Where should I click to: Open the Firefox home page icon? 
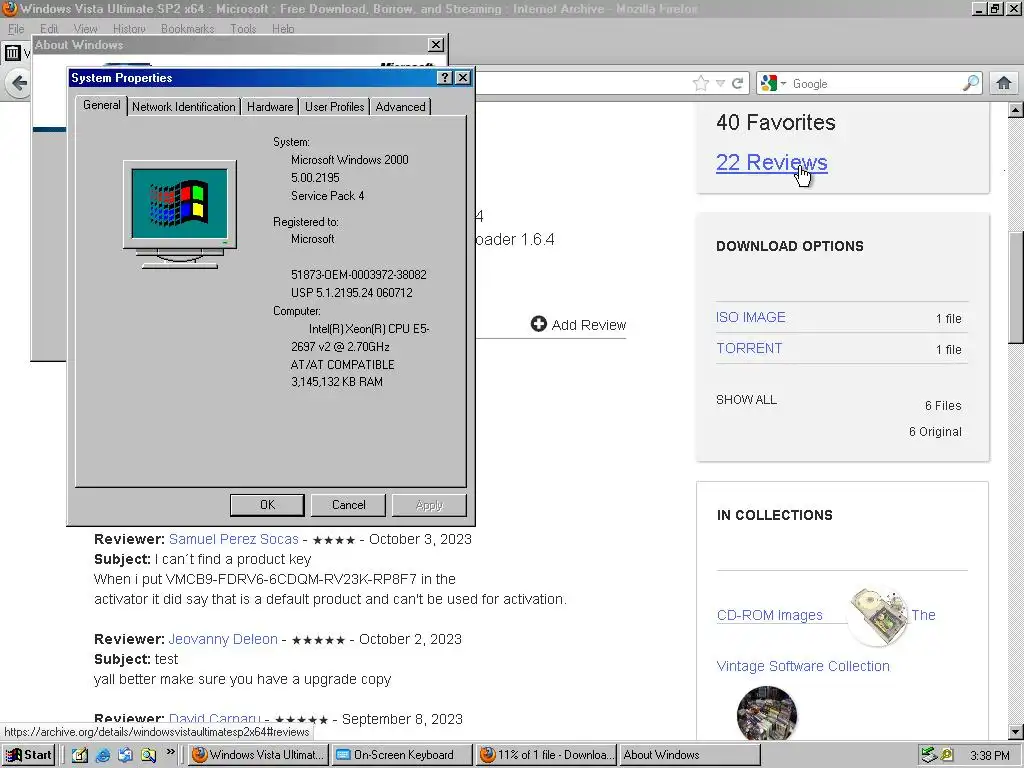coord(1004,84)
